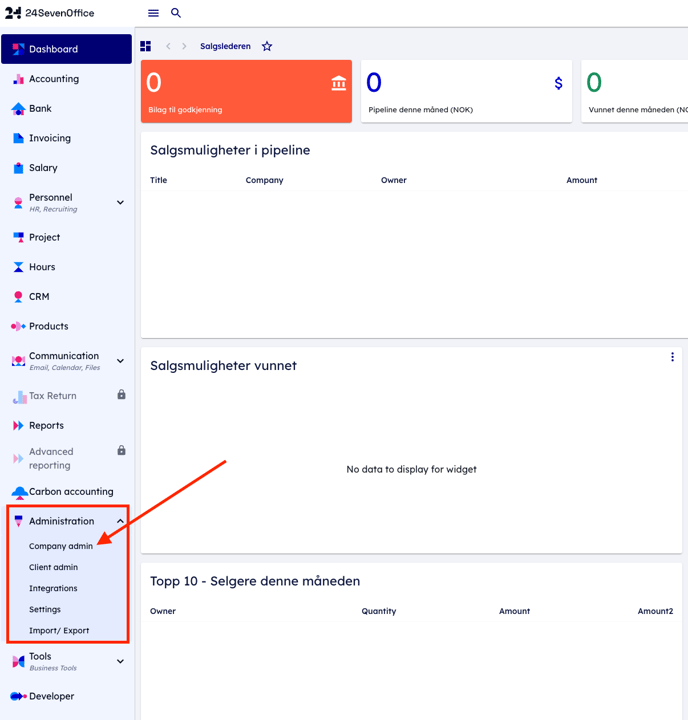Screen dimensions: 688x720
Task: Sort pipeline table by Amount column
Action: [x=581, y=180]
